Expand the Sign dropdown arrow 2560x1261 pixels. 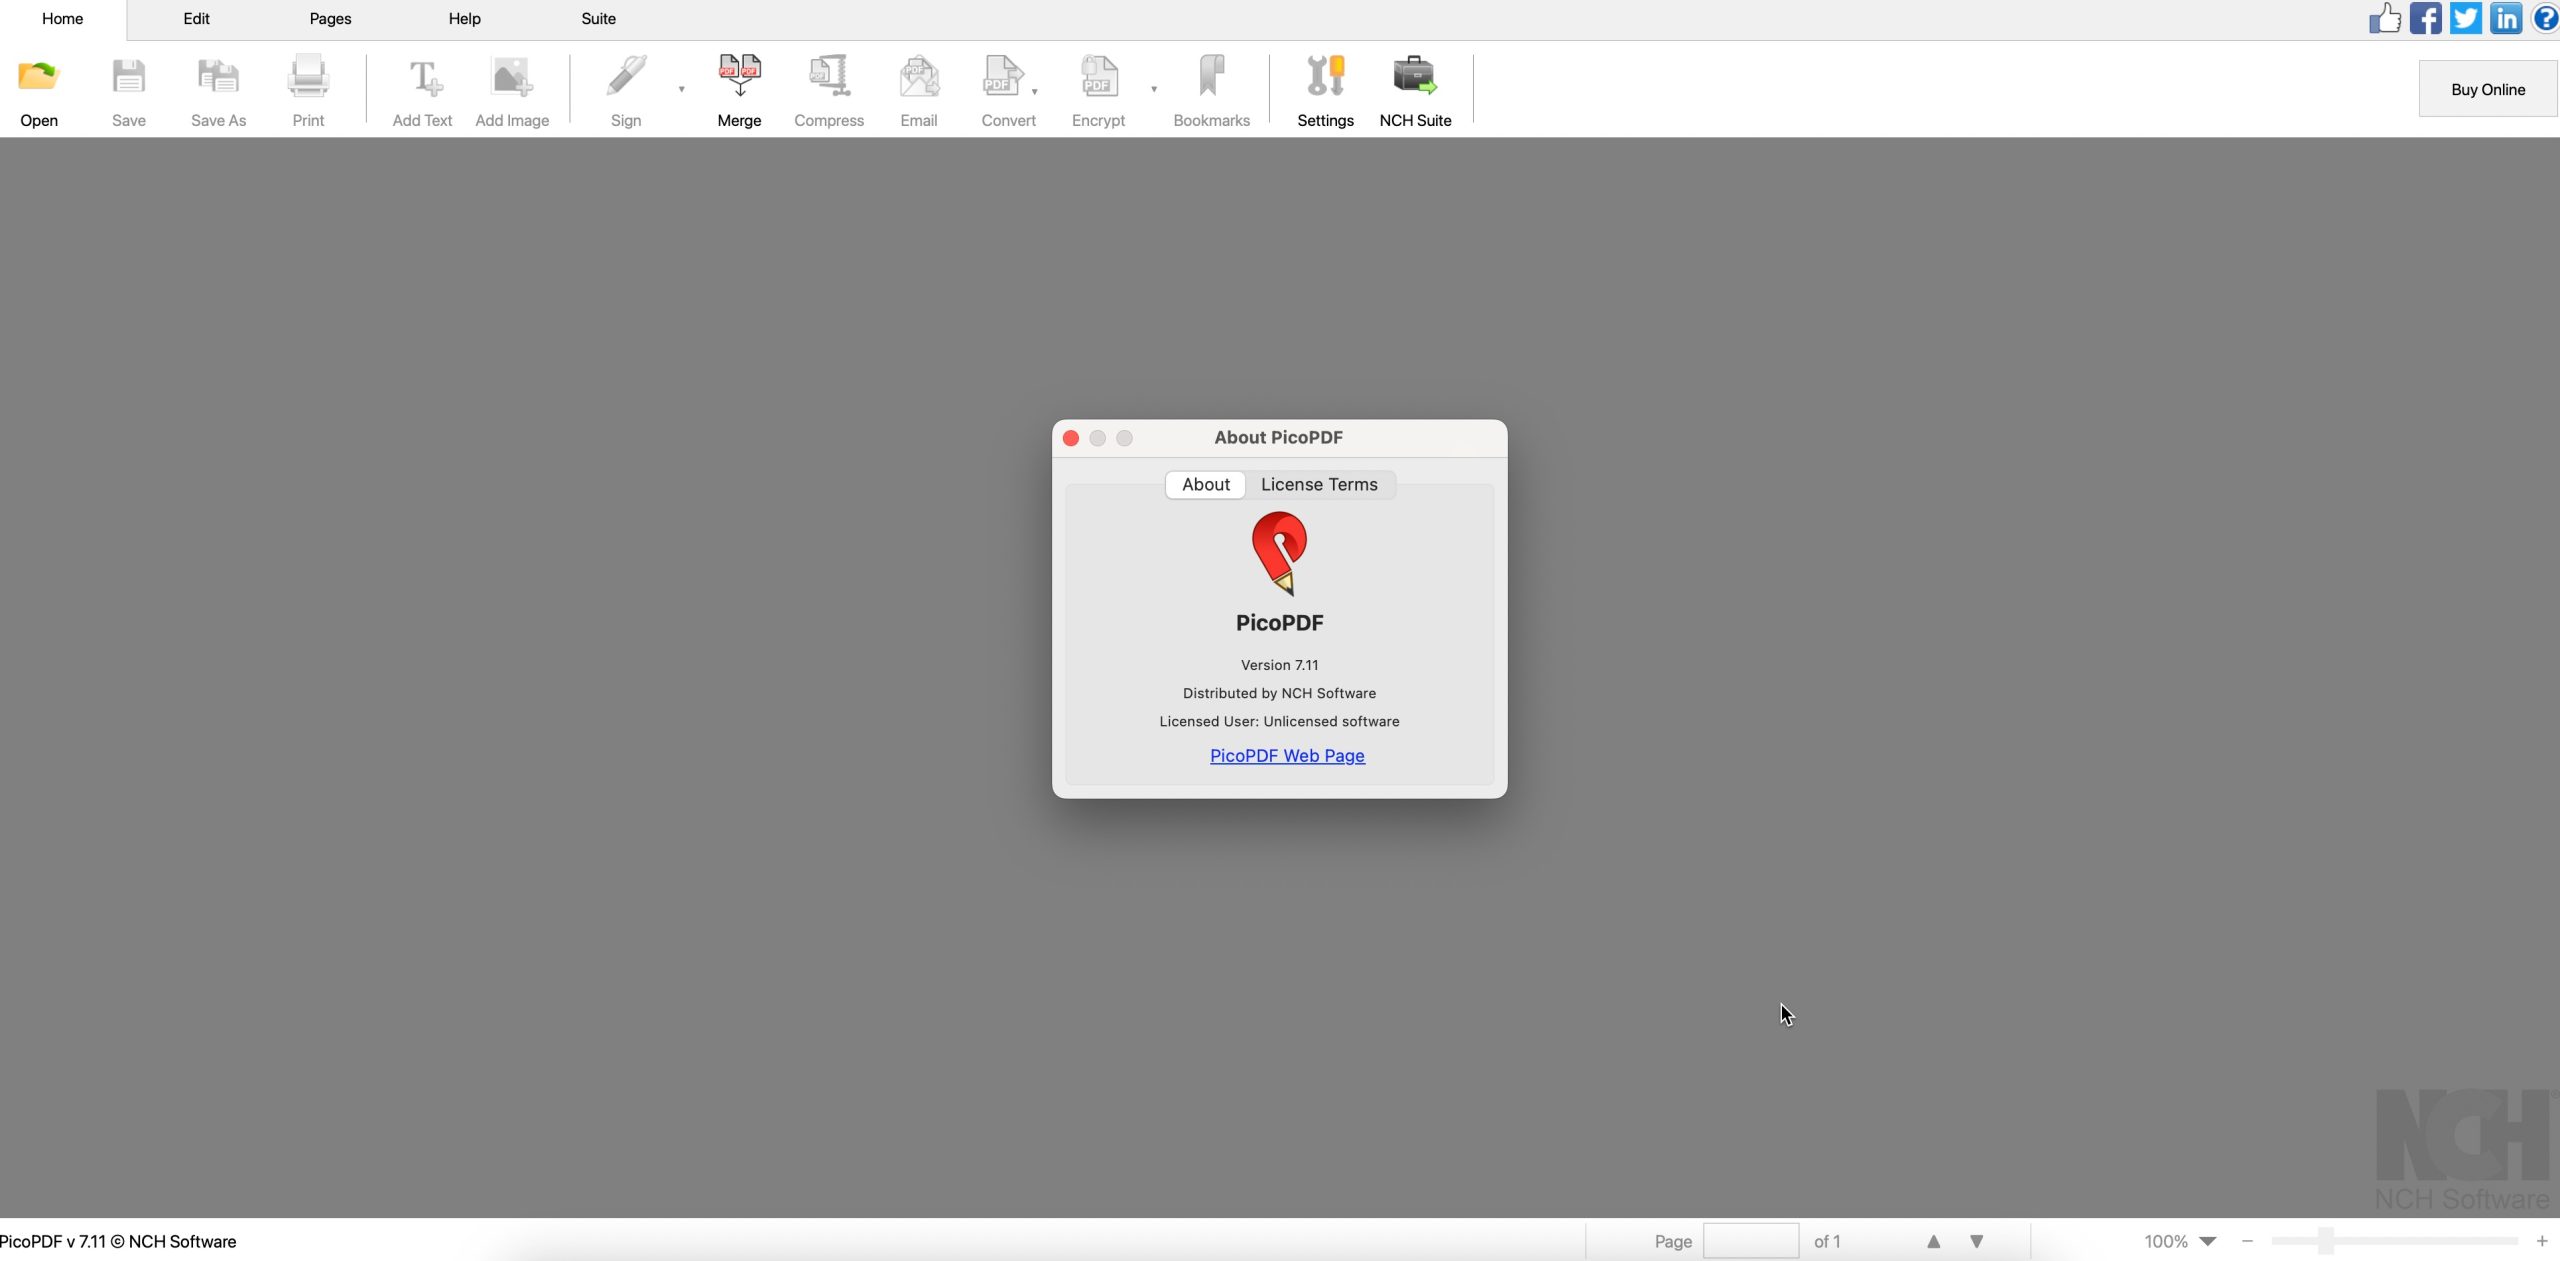(x=681, y=89)
